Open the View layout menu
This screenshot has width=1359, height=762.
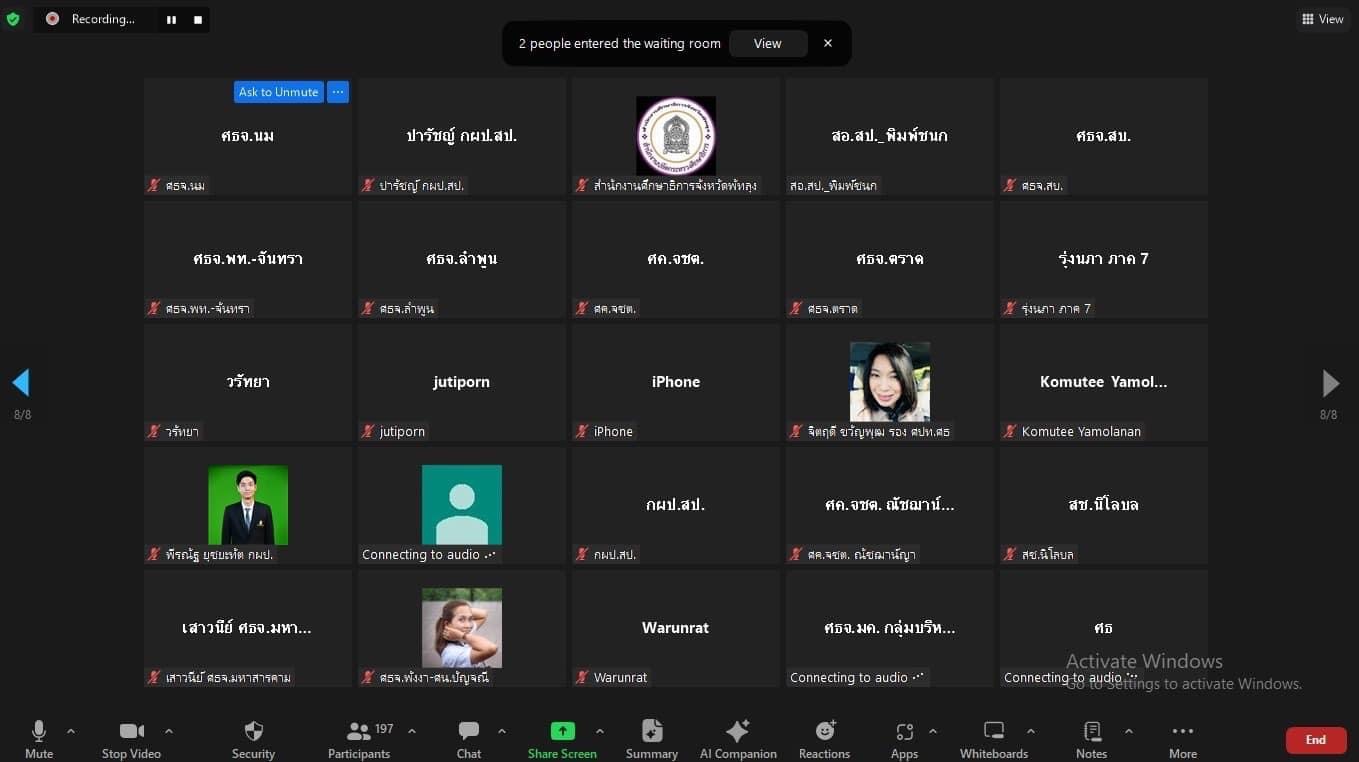(x=1323, y=19)
